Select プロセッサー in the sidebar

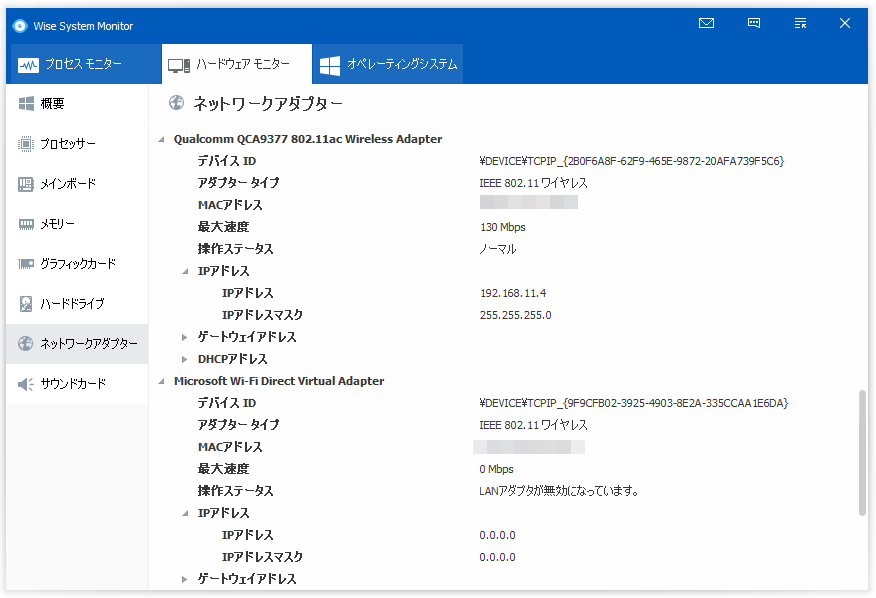point(77,144)
